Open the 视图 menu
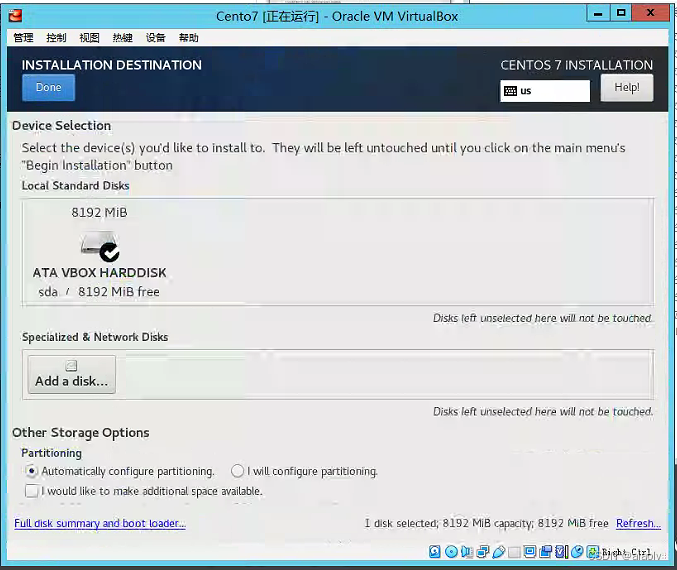This screenshot has height=570, width=677. 89,38
